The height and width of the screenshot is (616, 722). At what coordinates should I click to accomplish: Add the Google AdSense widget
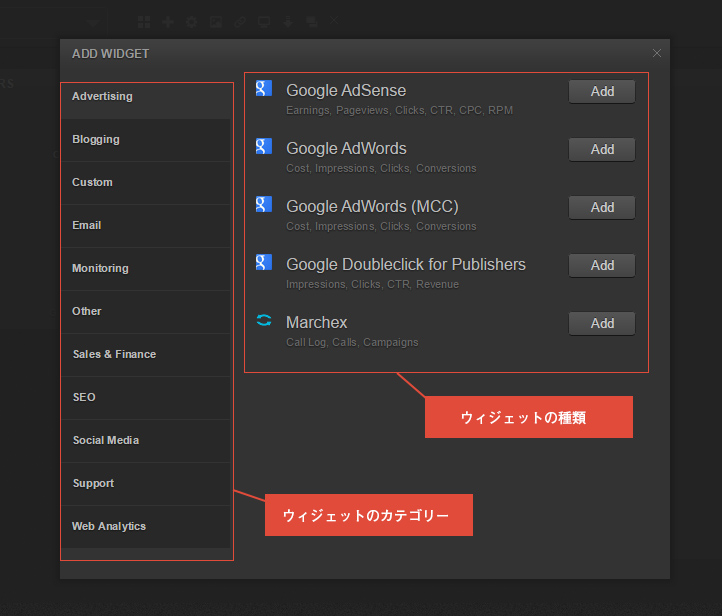point(602,92)
